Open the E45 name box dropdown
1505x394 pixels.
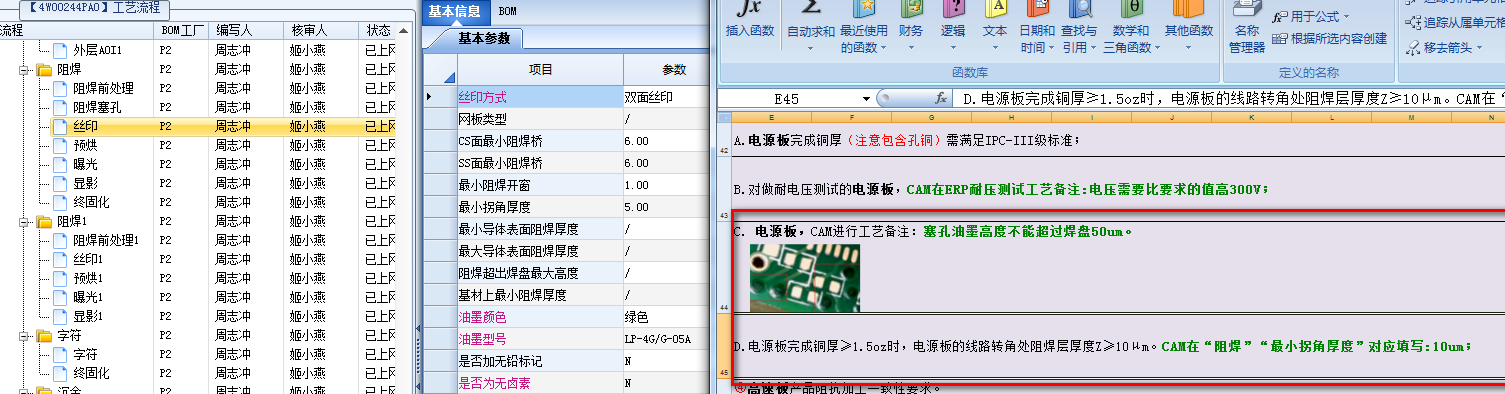tap(867, 99)
